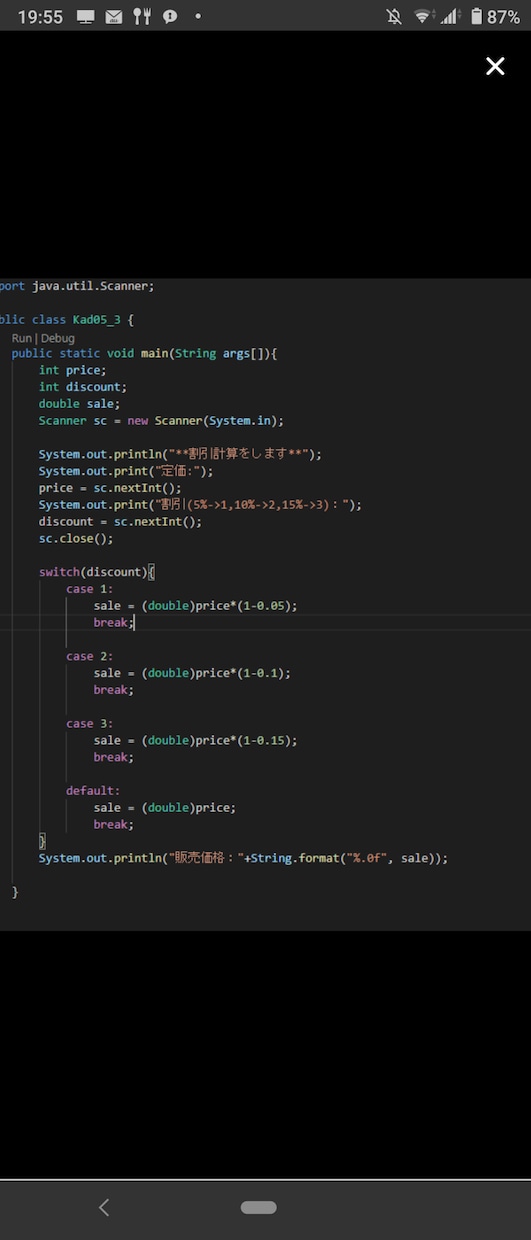Image resolution: width=531 pixels, height=1240 pixels.
Task: Tap the cellular signal icon
Action: [x=449, y=16]
